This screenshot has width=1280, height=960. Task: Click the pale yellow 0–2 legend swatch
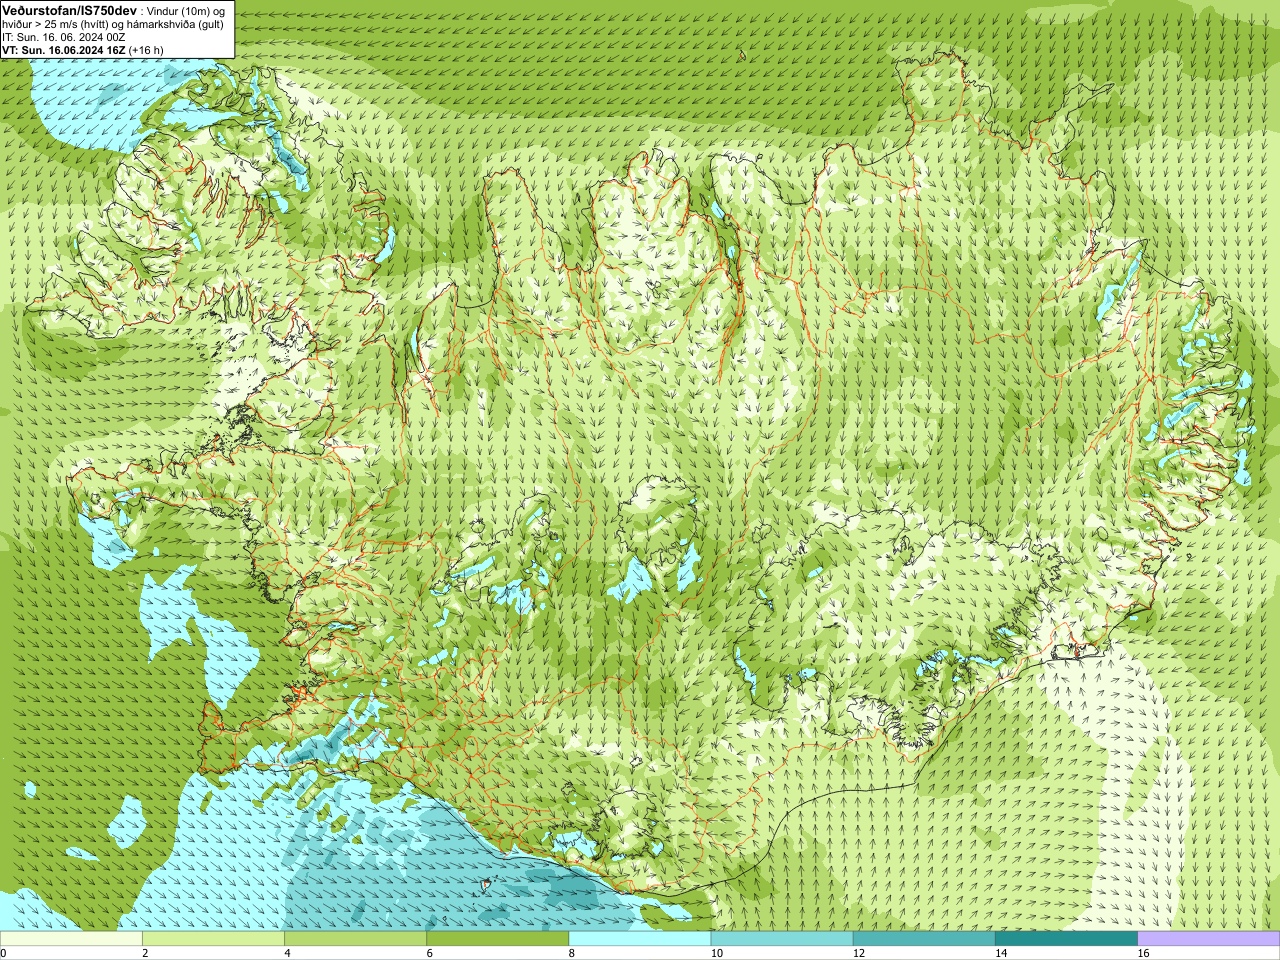pyautogui.click(x=71, y=939)
